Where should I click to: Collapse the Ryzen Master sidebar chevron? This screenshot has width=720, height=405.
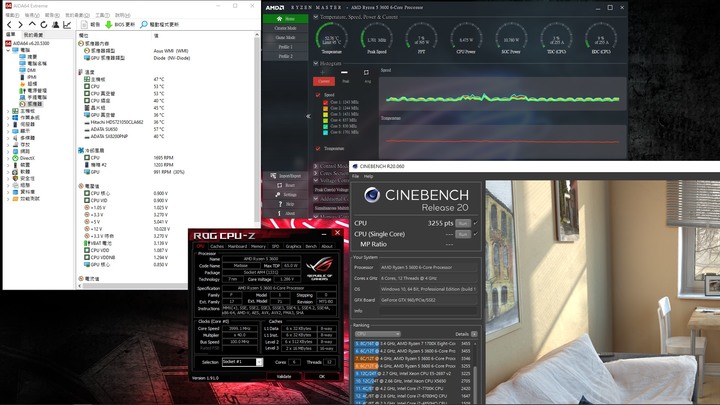309,116
